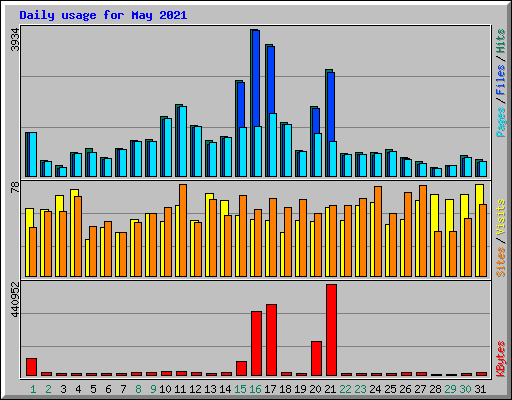Click day 26 on the x-axis
Viewport: 512px width, 400px height.
click(x=405, y=389)
